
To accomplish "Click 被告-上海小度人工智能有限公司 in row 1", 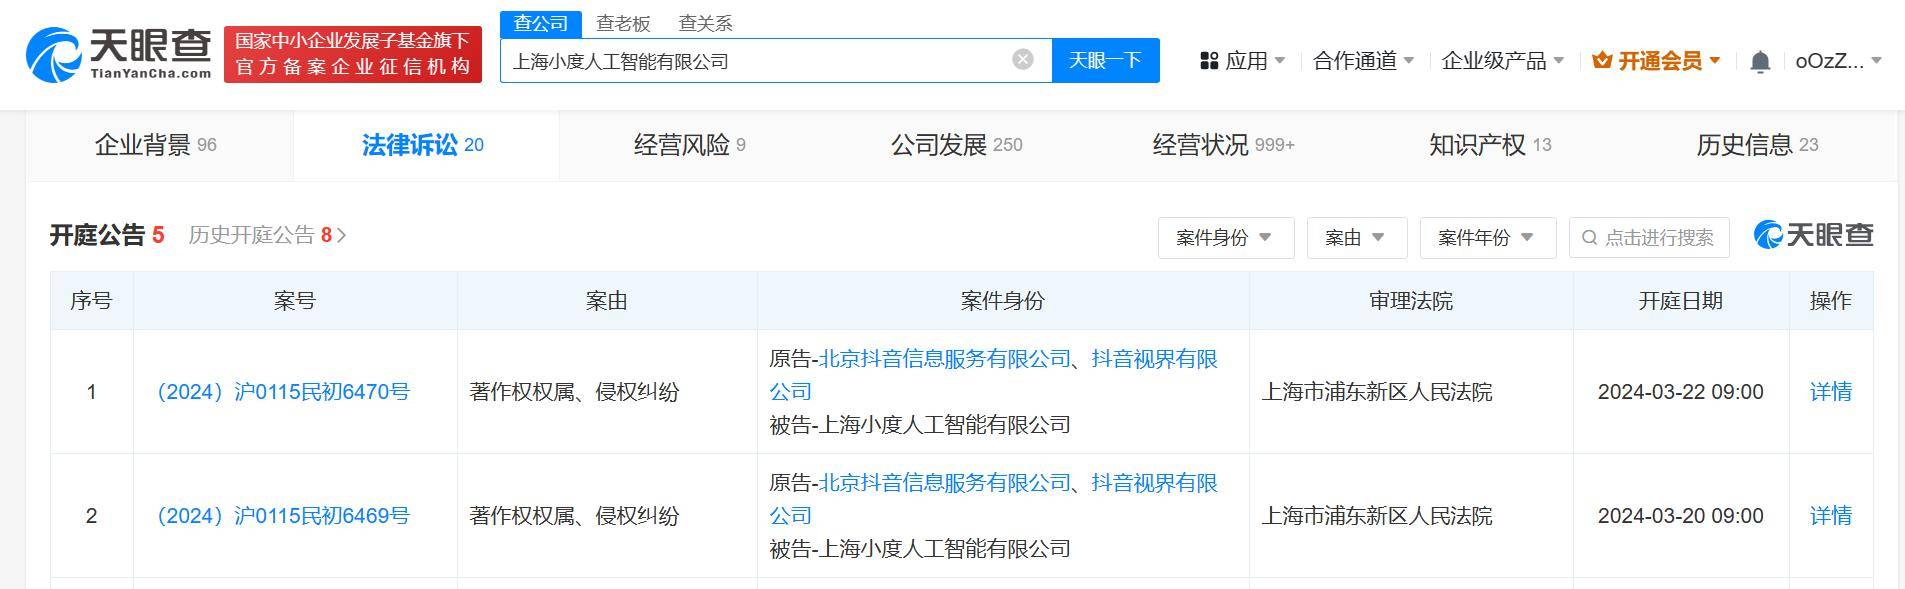I will [920, 425].
